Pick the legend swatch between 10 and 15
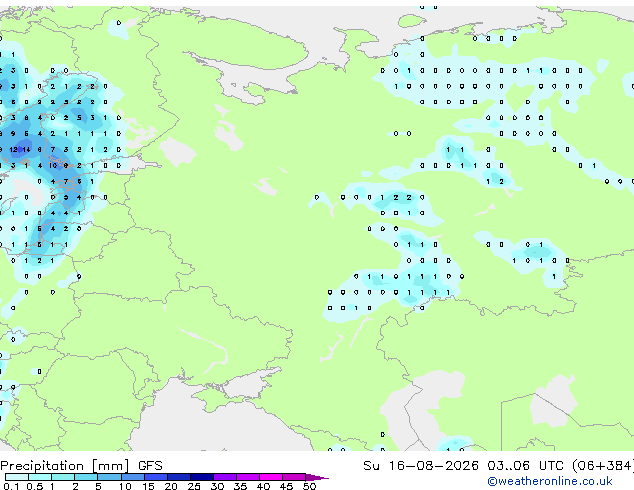This screenshot has height=490, width=634. [x=133, y=477]
